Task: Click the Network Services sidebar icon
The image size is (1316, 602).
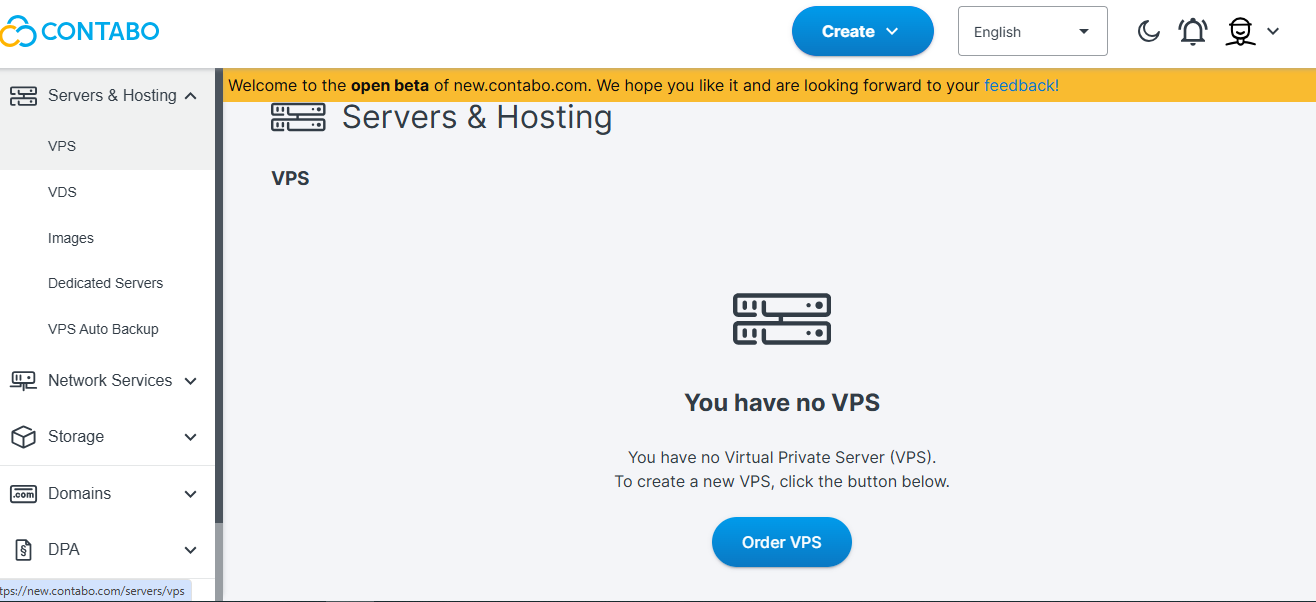Action: coord(23,381)
